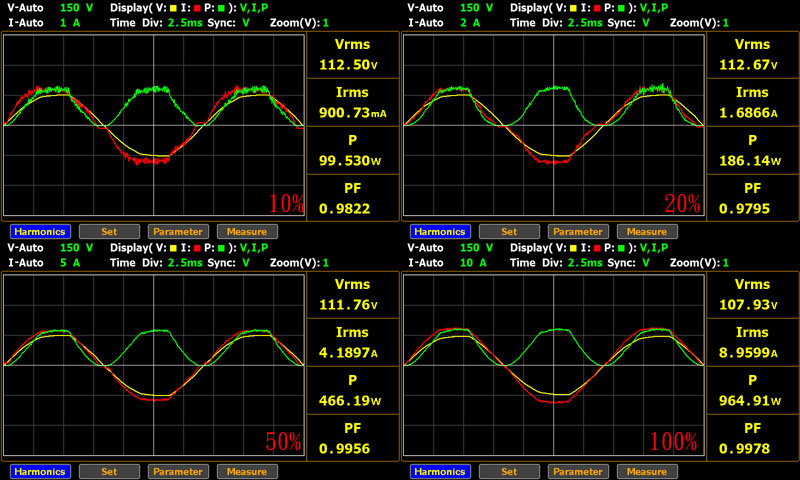Image resolution: width=800 pixels, height=480 pixels.
Task: Select Vrms reading 111.76V
Action: click(x=348, y=305)
